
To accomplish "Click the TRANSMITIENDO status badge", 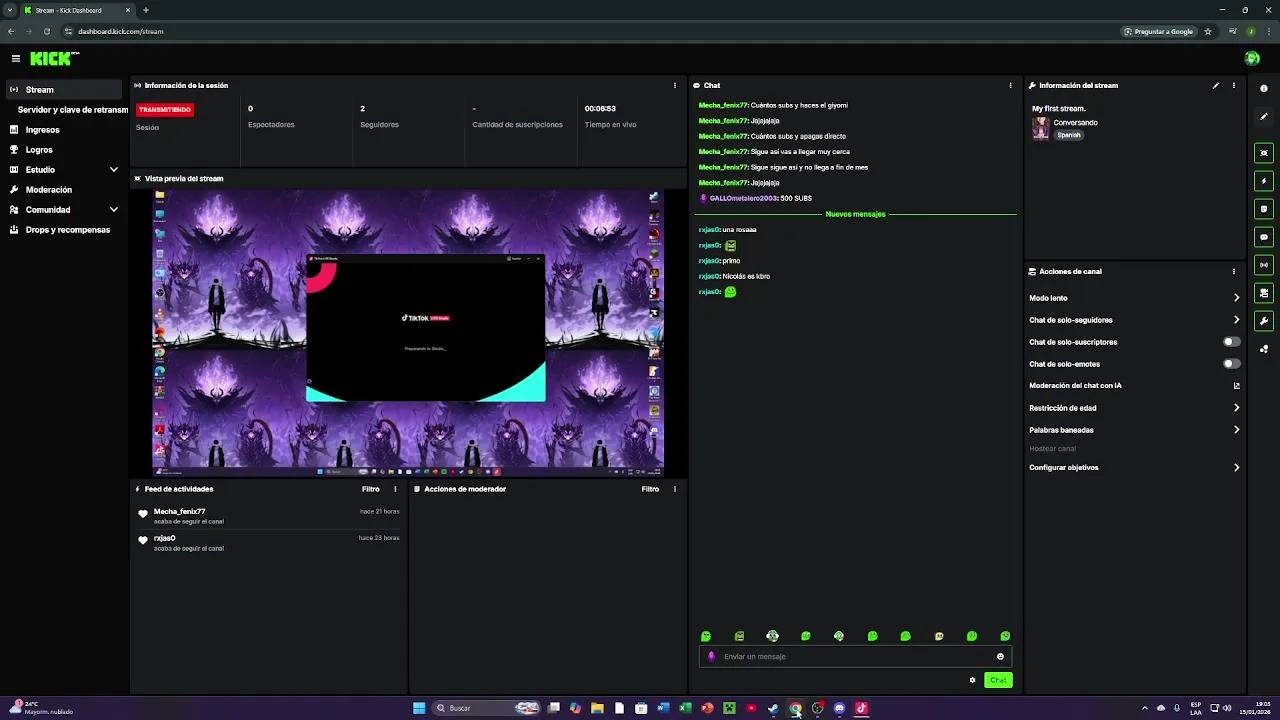I will point(165,110).
